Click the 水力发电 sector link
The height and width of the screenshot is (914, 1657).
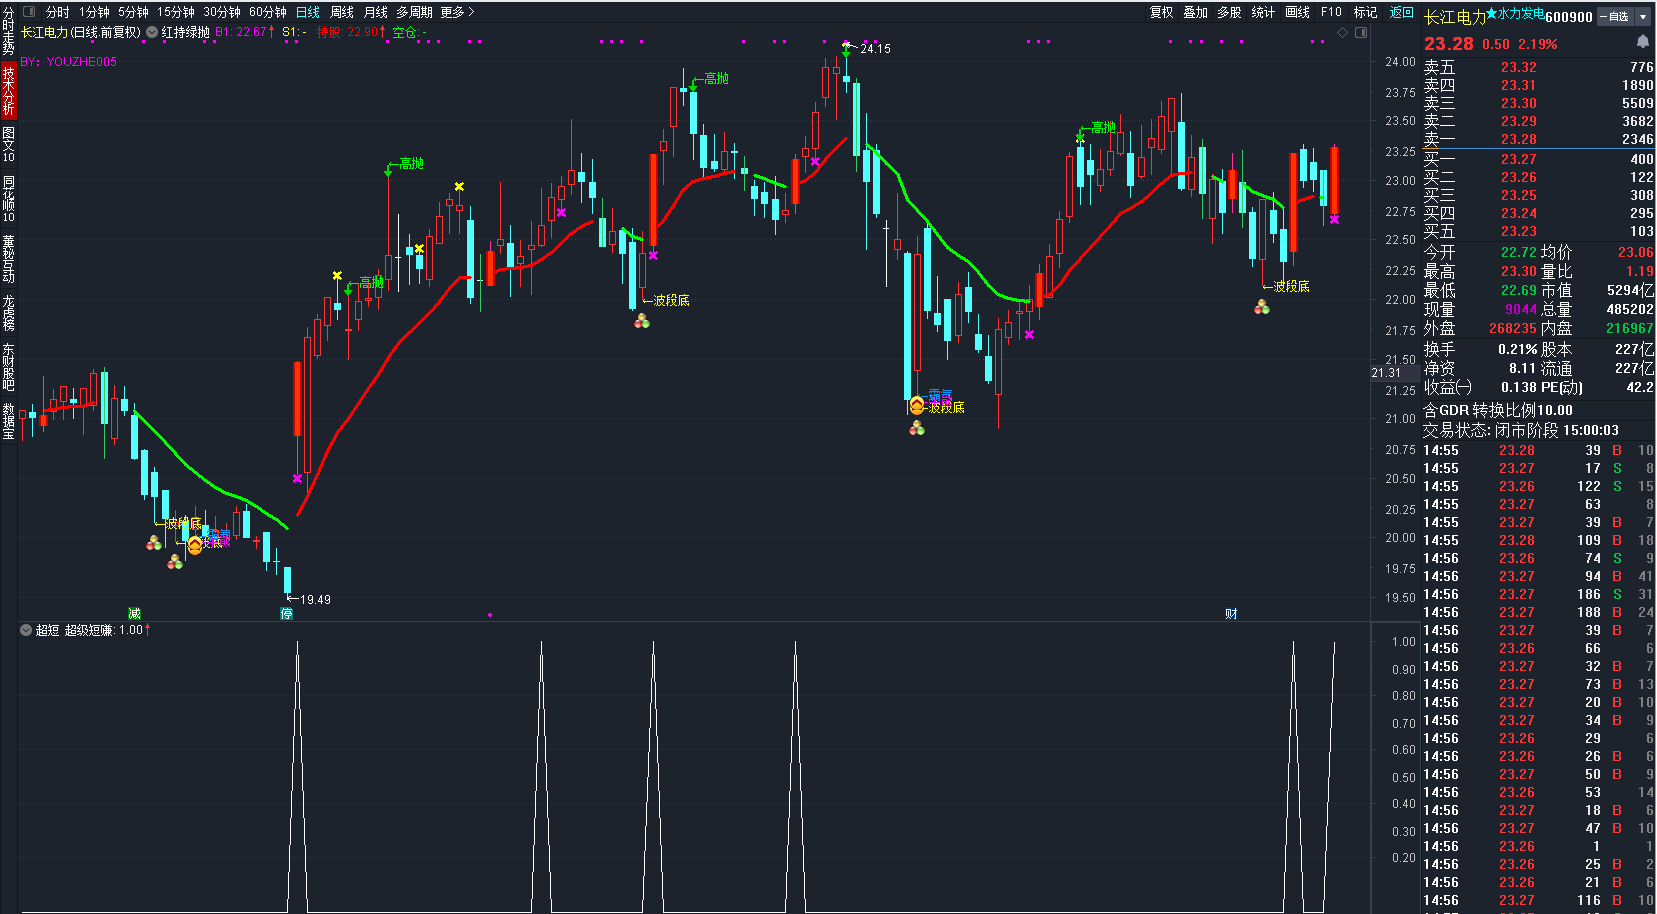1521,13
